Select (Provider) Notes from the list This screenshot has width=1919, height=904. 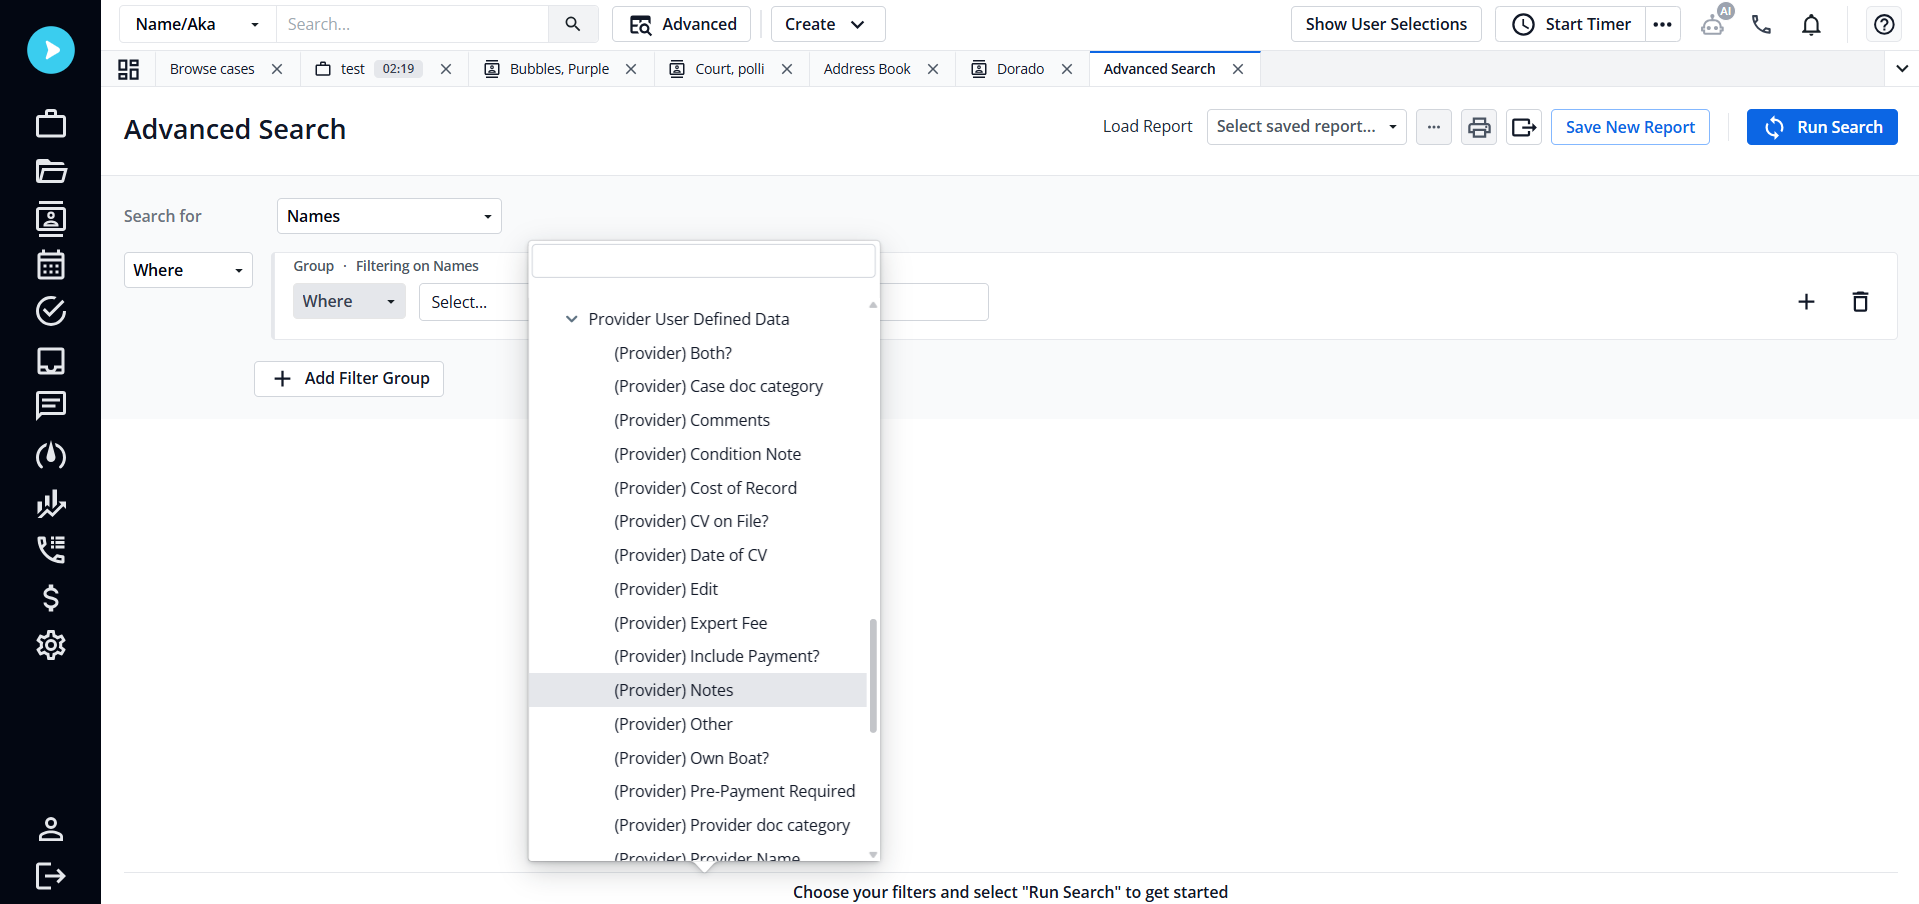point(673,690)
